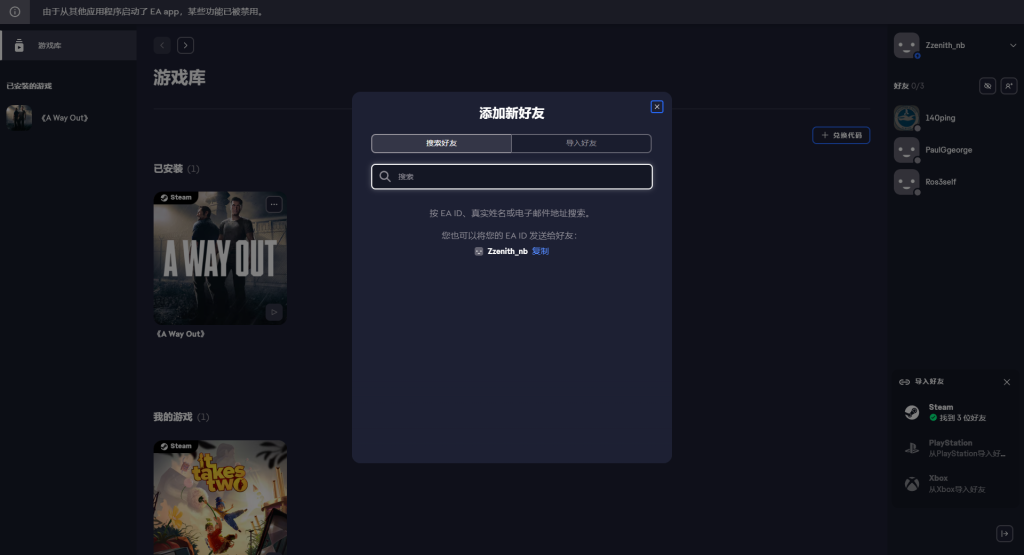This screenshot has width=1024, height=555.
Task: Collapse the friends sidebar with arrow icon
Action: click(x=1005, y=533)
